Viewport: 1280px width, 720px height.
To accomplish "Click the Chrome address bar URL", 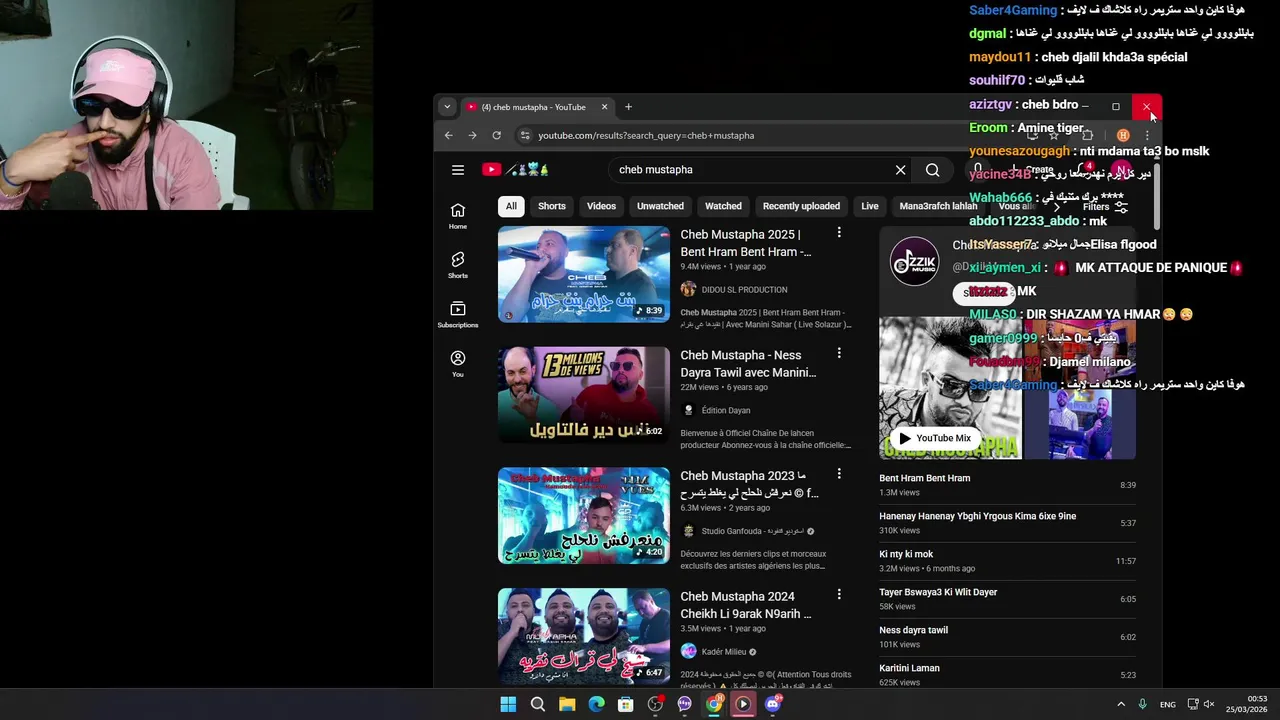I will click(646, 135).
